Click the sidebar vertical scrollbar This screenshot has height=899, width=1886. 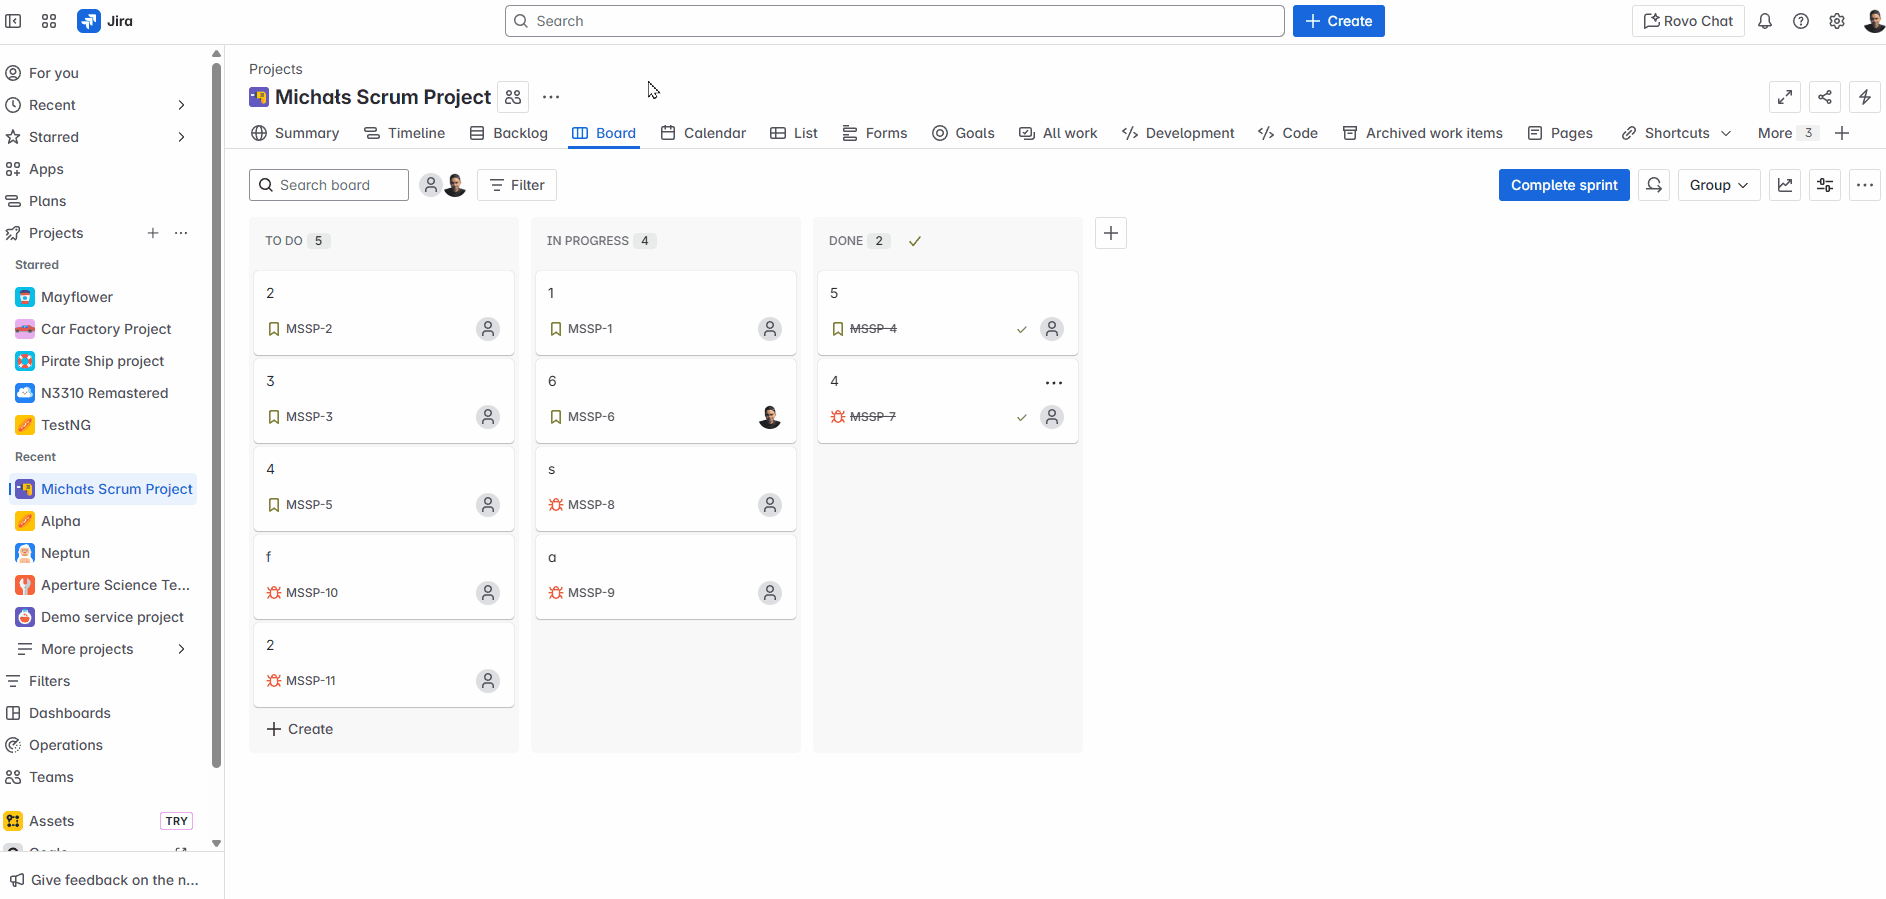click(216, 415)
